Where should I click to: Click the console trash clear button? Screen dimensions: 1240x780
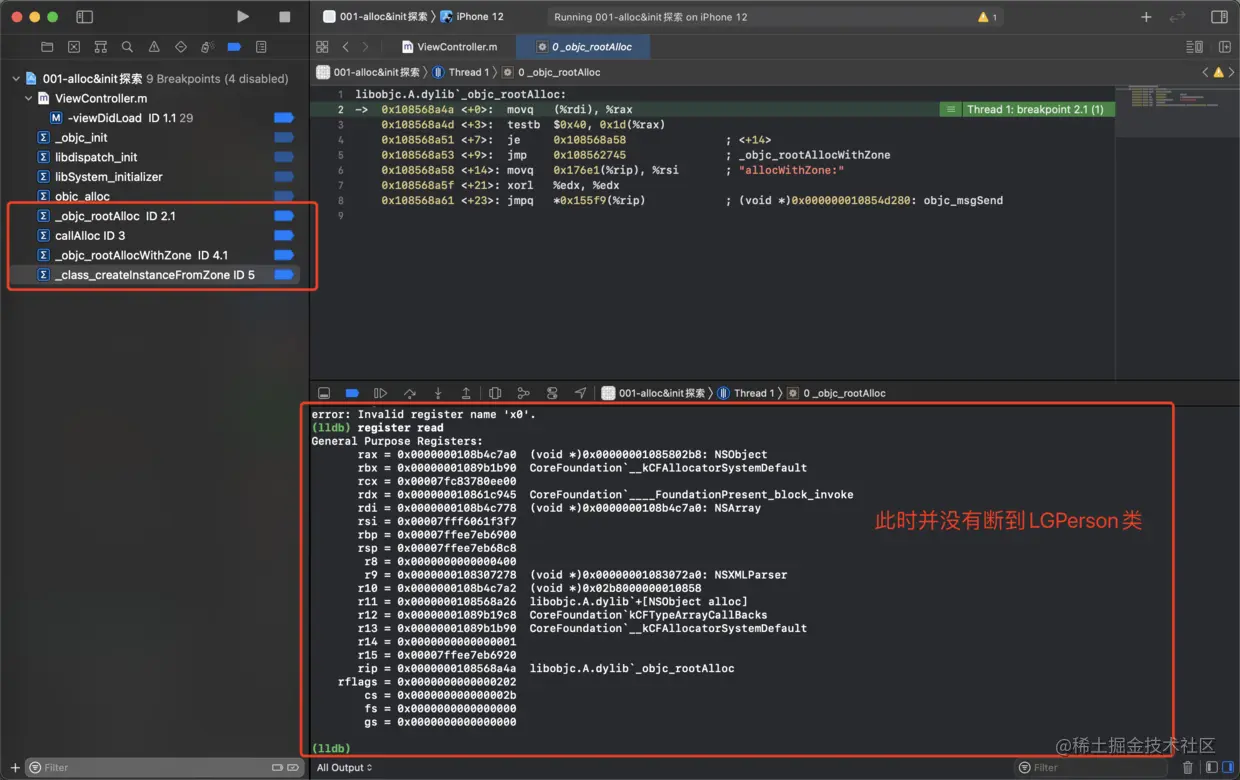pos(1187,767)
